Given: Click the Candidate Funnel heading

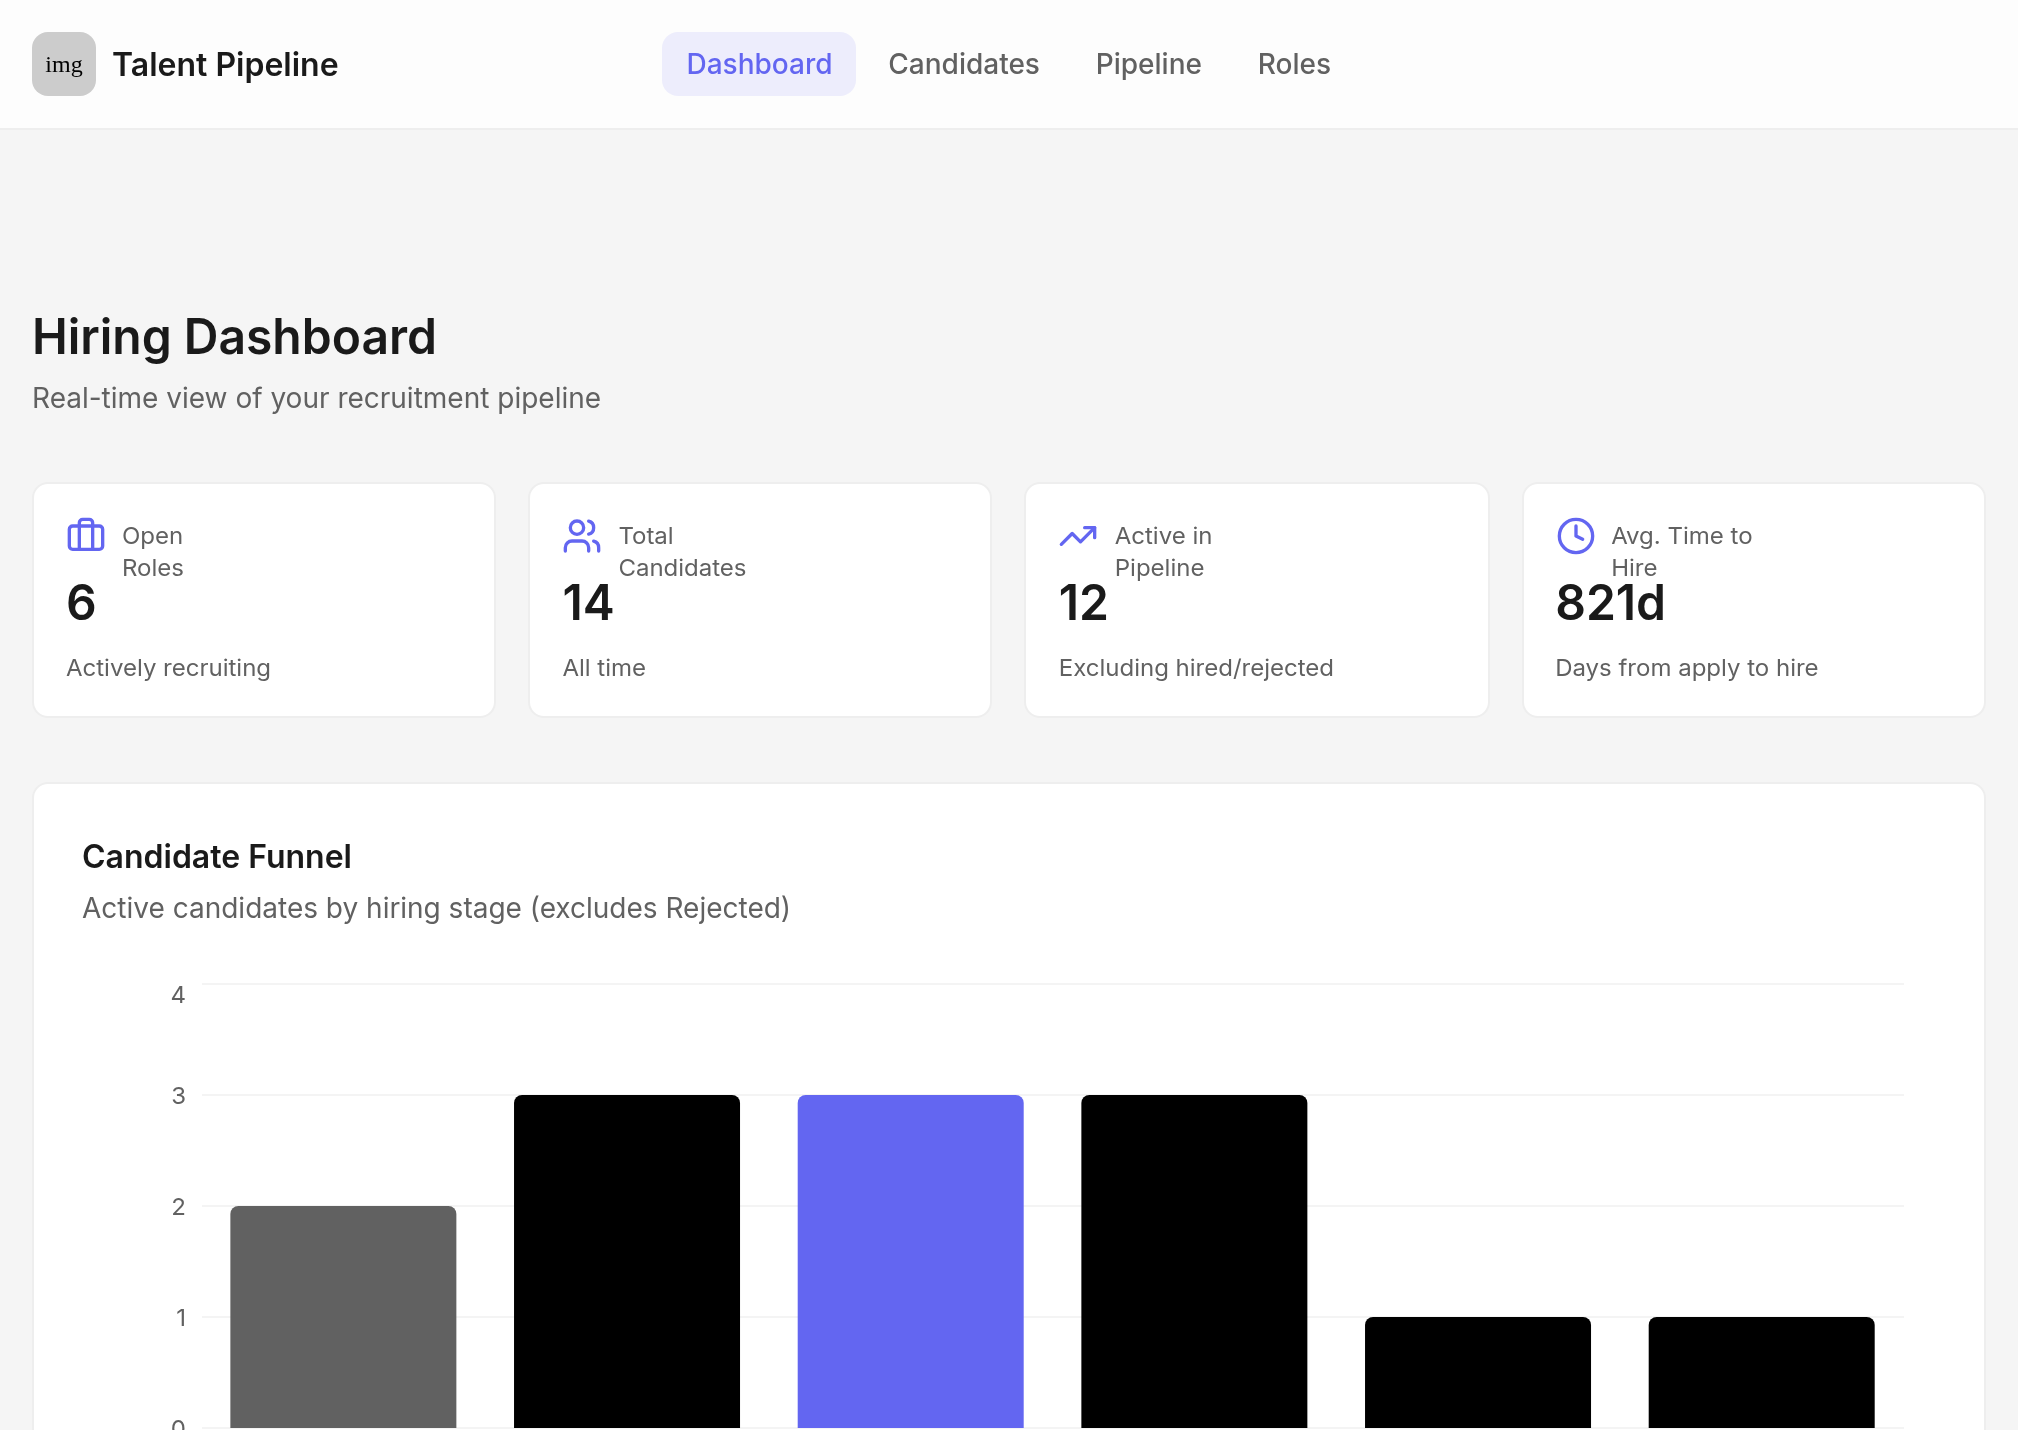Looking at the screenshot, I should 217,857.
